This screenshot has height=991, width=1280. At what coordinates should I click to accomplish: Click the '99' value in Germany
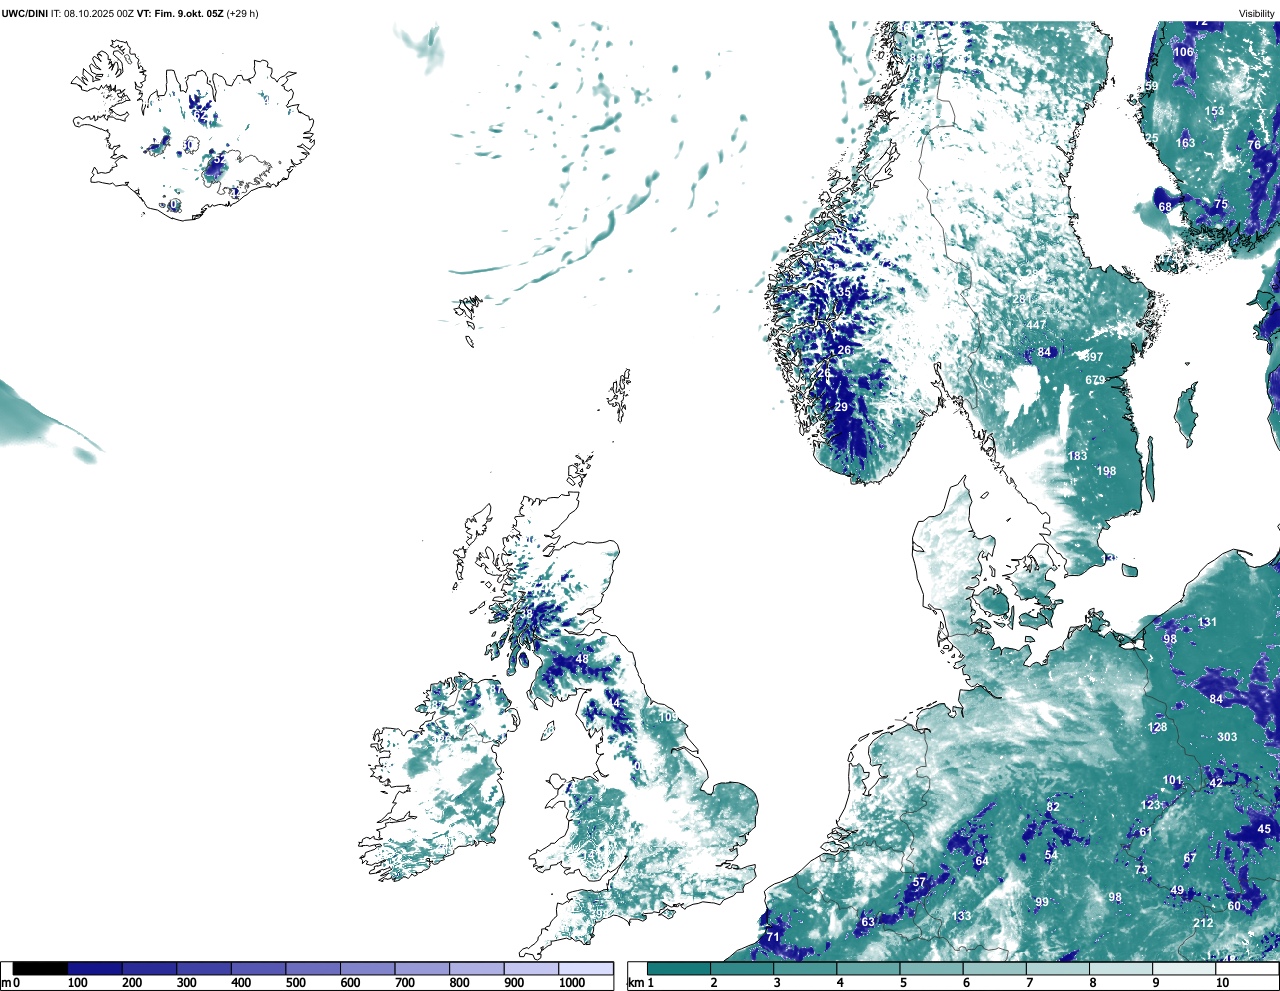pyautogui.click(x=1042, y=902)
